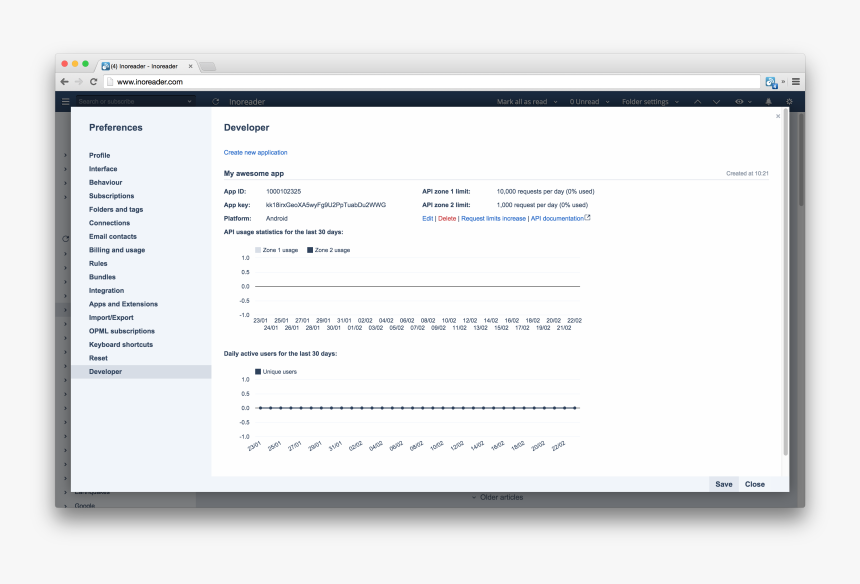The width and height of the screenshot is (860, 584).
Task: Open the Connections preferences section
Action: [109, 223]
